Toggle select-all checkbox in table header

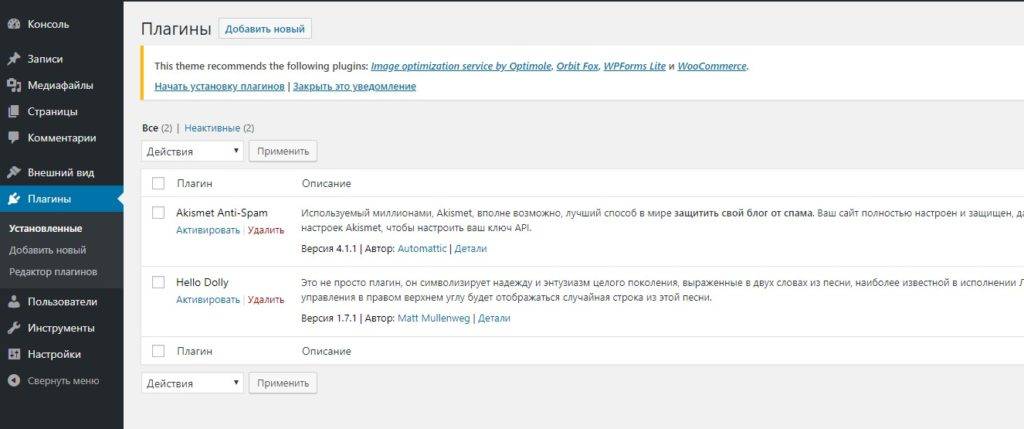(x=158, y=184)
